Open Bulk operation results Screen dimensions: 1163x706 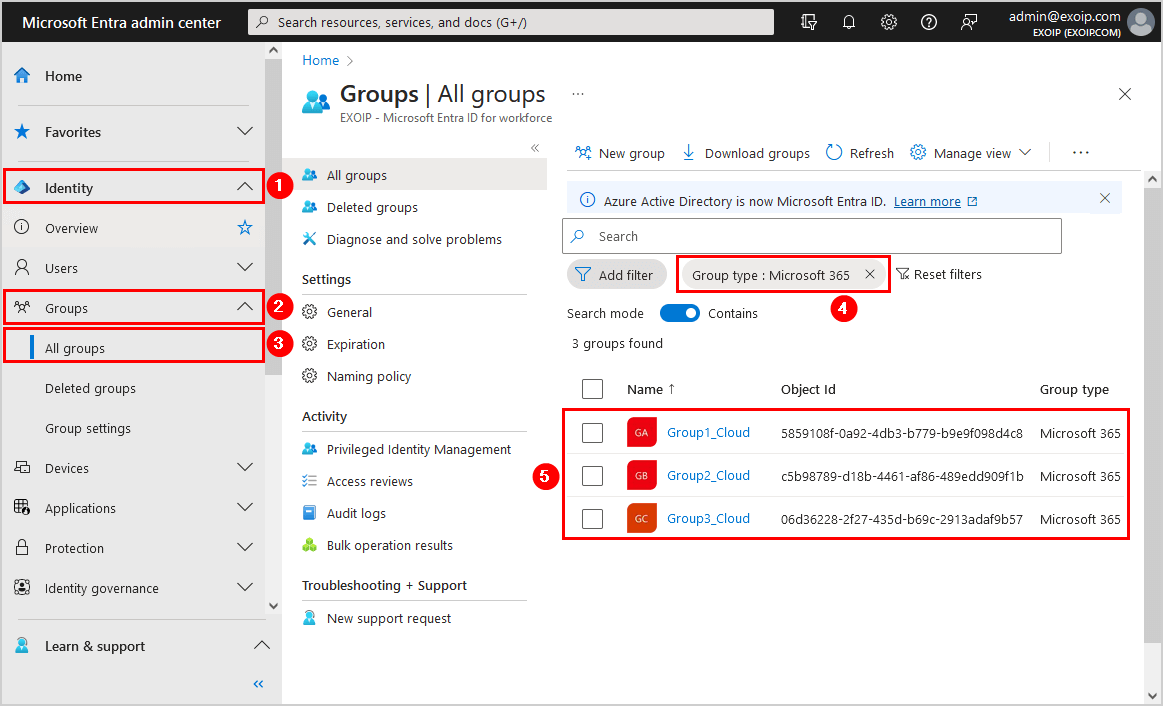(x=389, y=545)
